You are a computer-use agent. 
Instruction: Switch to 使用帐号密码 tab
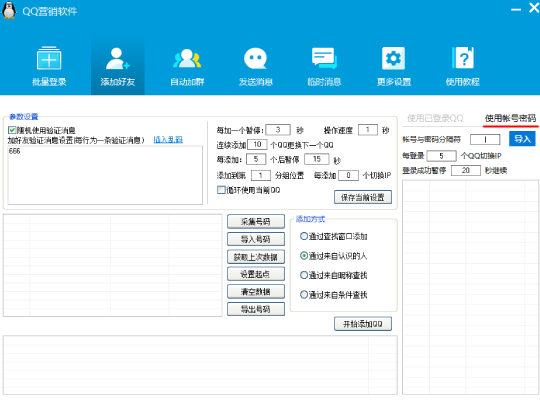(510, 118)
